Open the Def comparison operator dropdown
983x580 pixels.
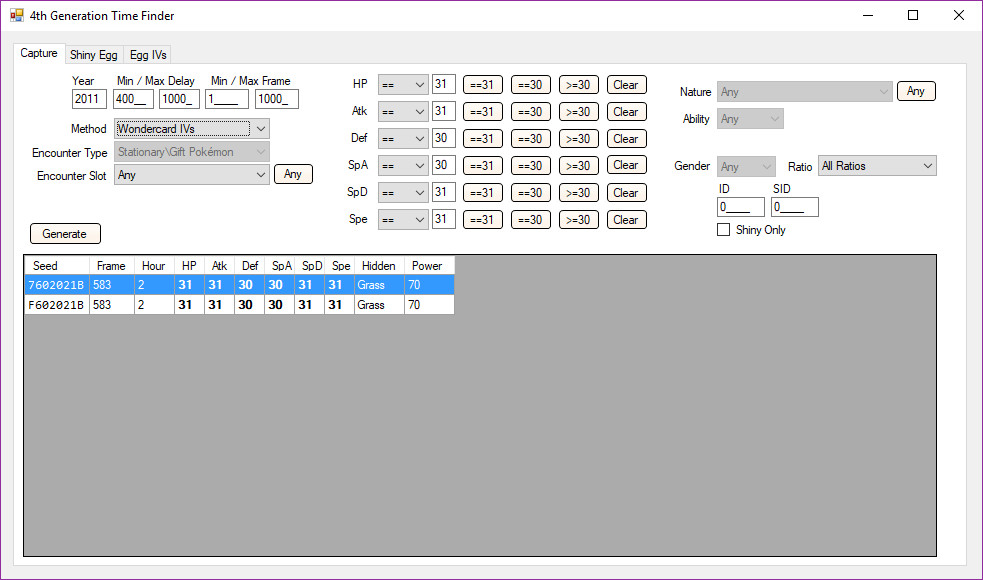(x=403, y=139)
